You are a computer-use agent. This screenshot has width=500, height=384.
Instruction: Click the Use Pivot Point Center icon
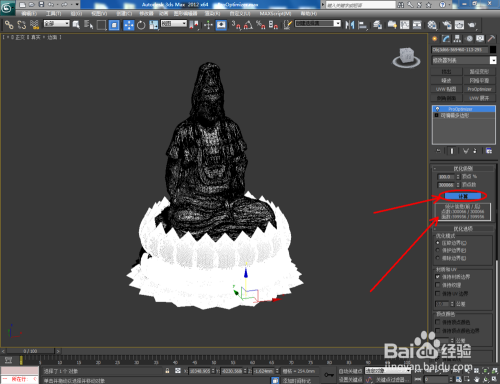[194, 25]
